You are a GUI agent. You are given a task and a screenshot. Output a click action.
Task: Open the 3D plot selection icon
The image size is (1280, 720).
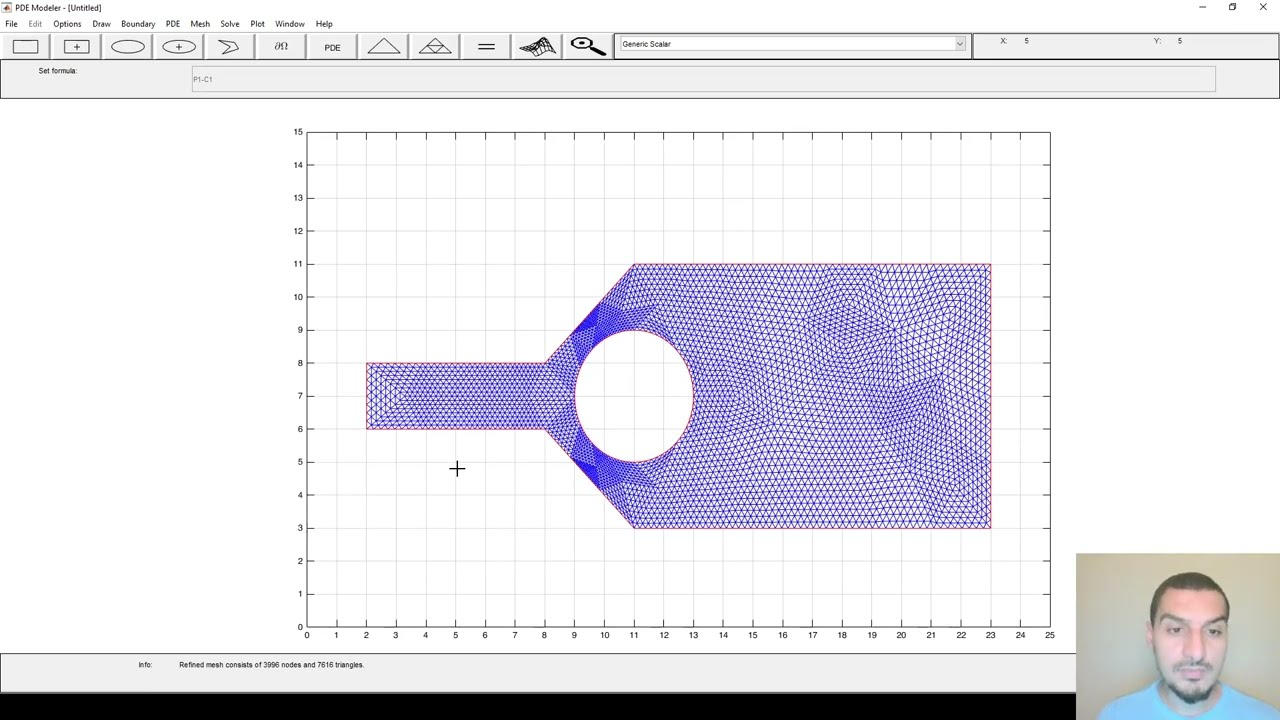point(537,47)
